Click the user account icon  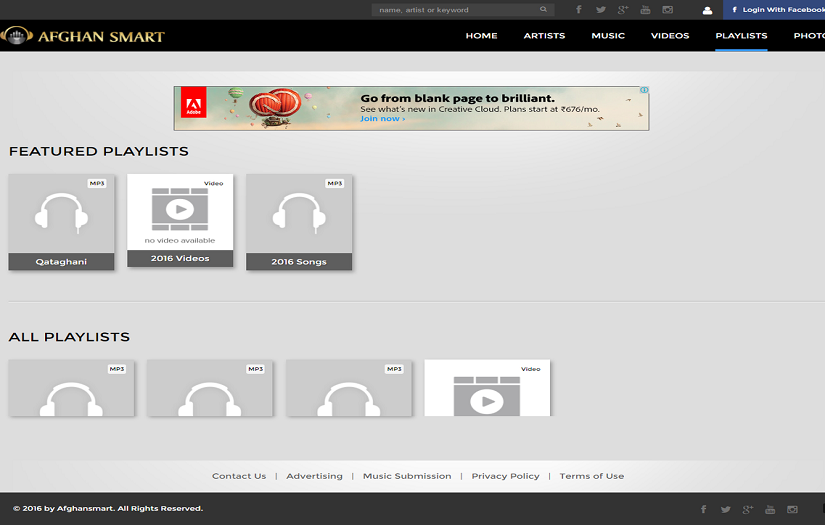[708, 10]
